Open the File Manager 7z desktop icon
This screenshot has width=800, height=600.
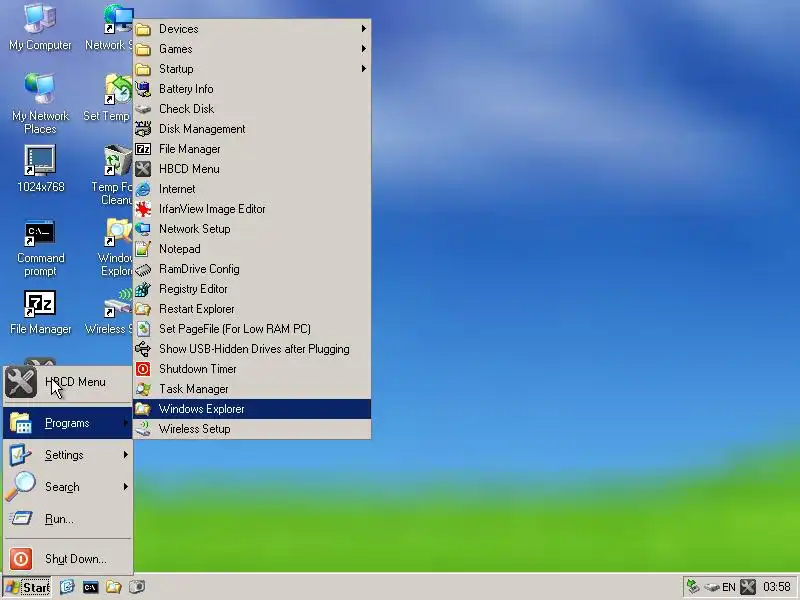pos(40,312)
